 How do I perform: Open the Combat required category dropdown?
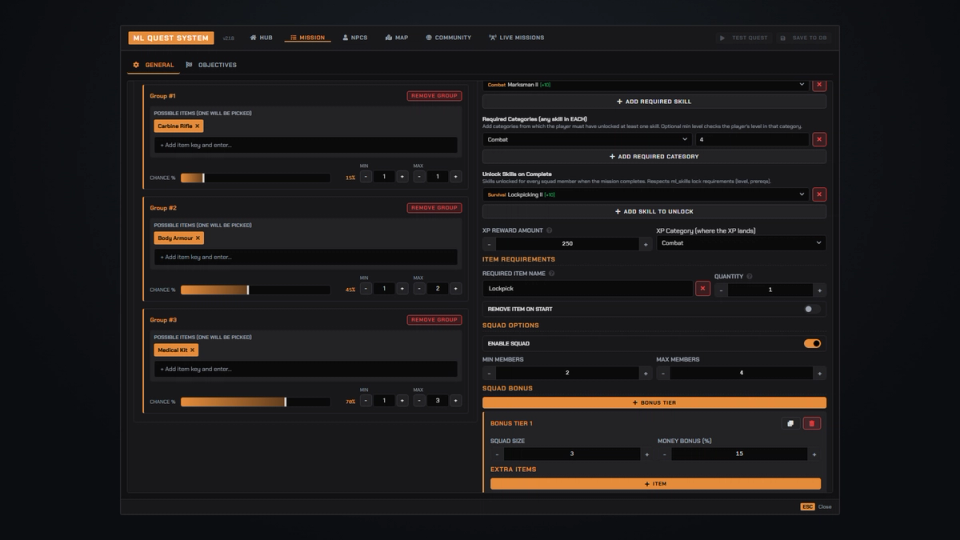pos(587,140)
